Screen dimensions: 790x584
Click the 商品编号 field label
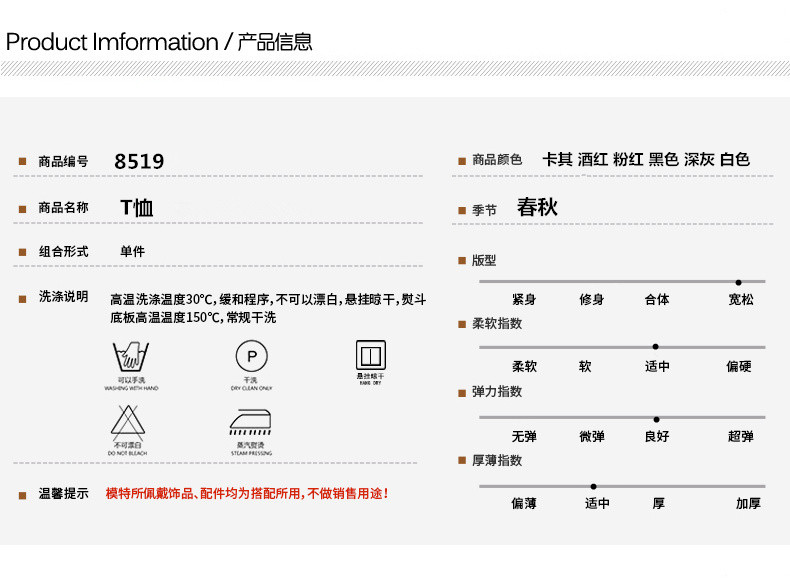[x=63, y=161]
